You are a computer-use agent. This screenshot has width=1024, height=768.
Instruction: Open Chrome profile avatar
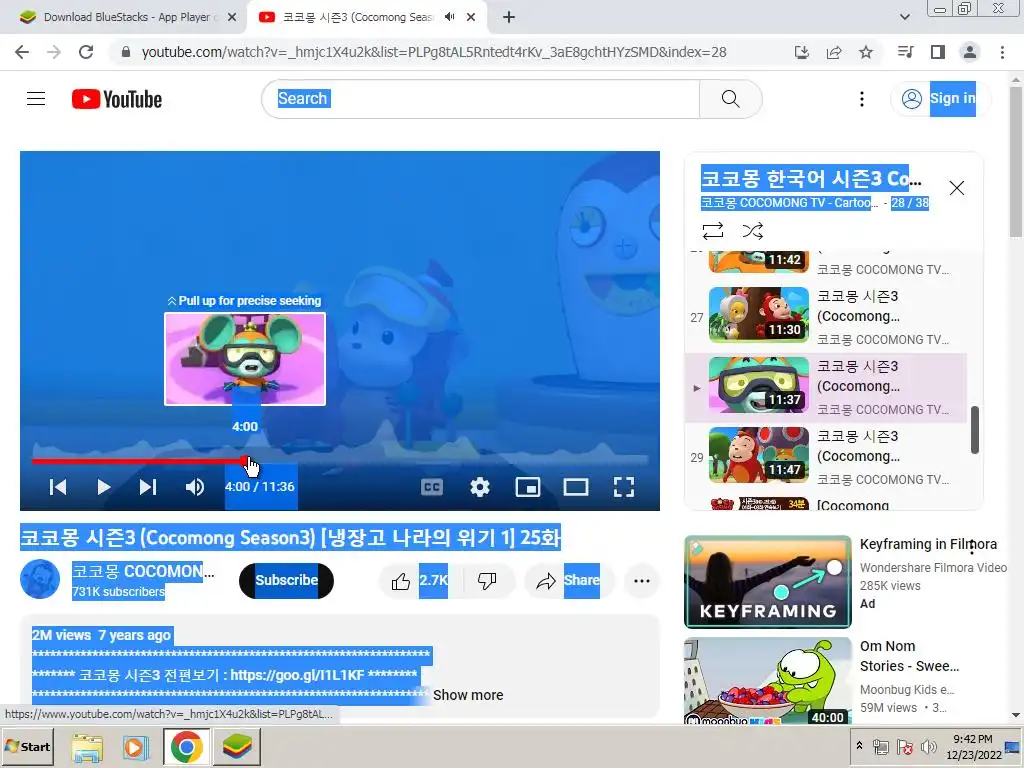pyautogui.click(x=970, y=52)
